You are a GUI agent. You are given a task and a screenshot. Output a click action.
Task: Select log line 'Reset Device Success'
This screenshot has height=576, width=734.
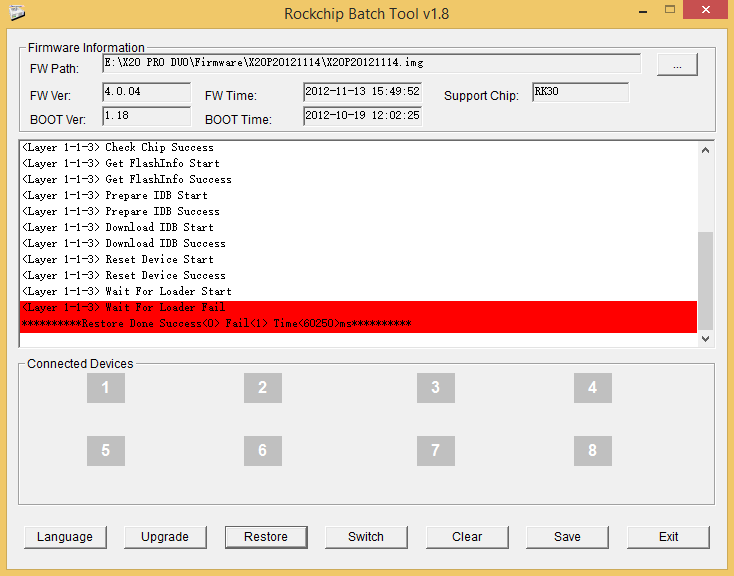pos(359,275)
